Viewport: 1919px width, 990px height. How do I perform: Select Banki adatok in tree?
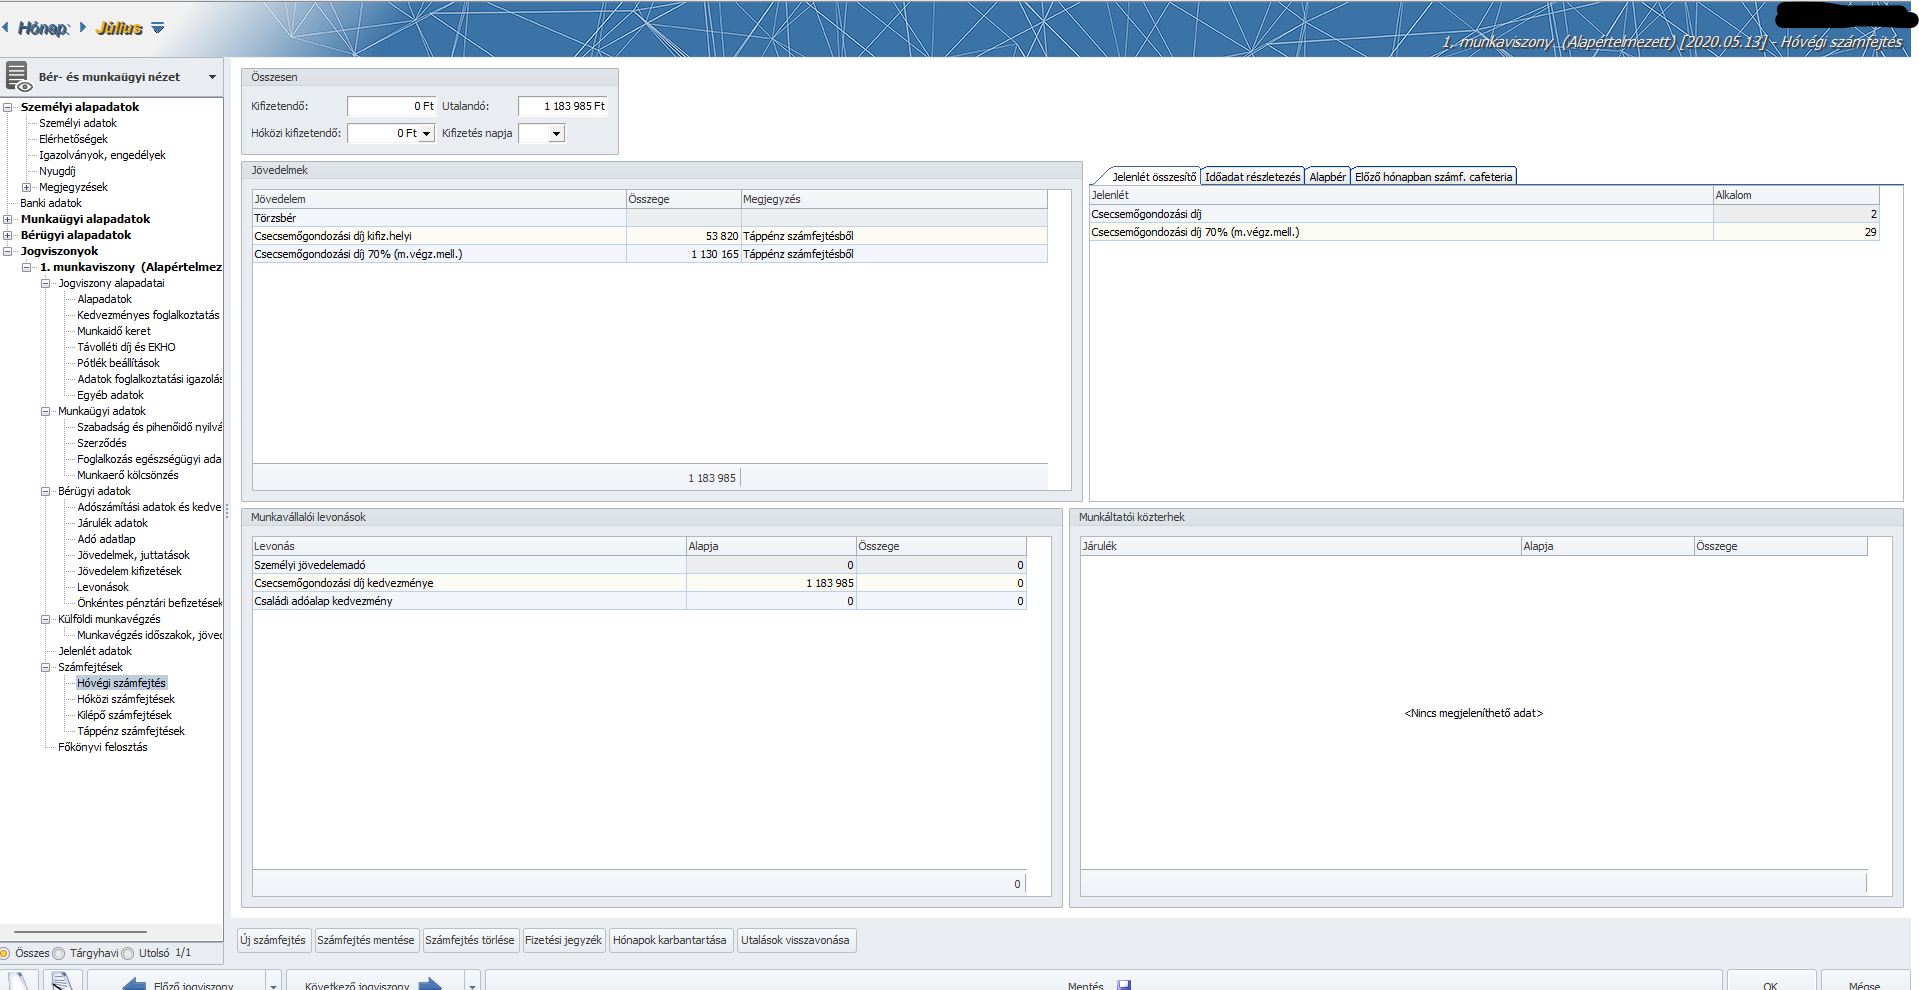tap(51, 203)
